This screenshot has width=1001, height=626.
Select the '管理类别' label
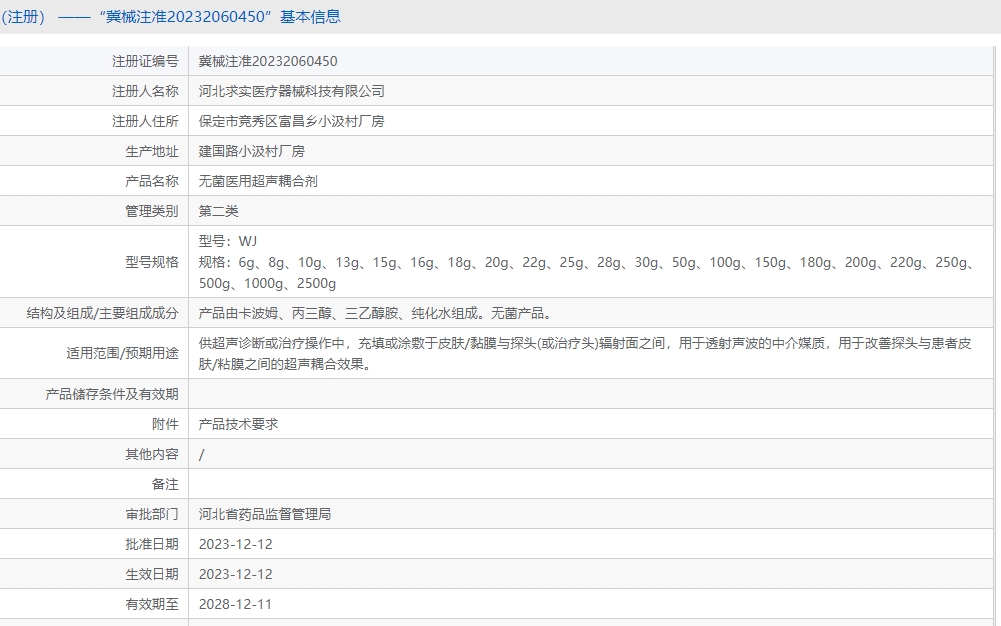pyautogui.click(x=152, y=211)
